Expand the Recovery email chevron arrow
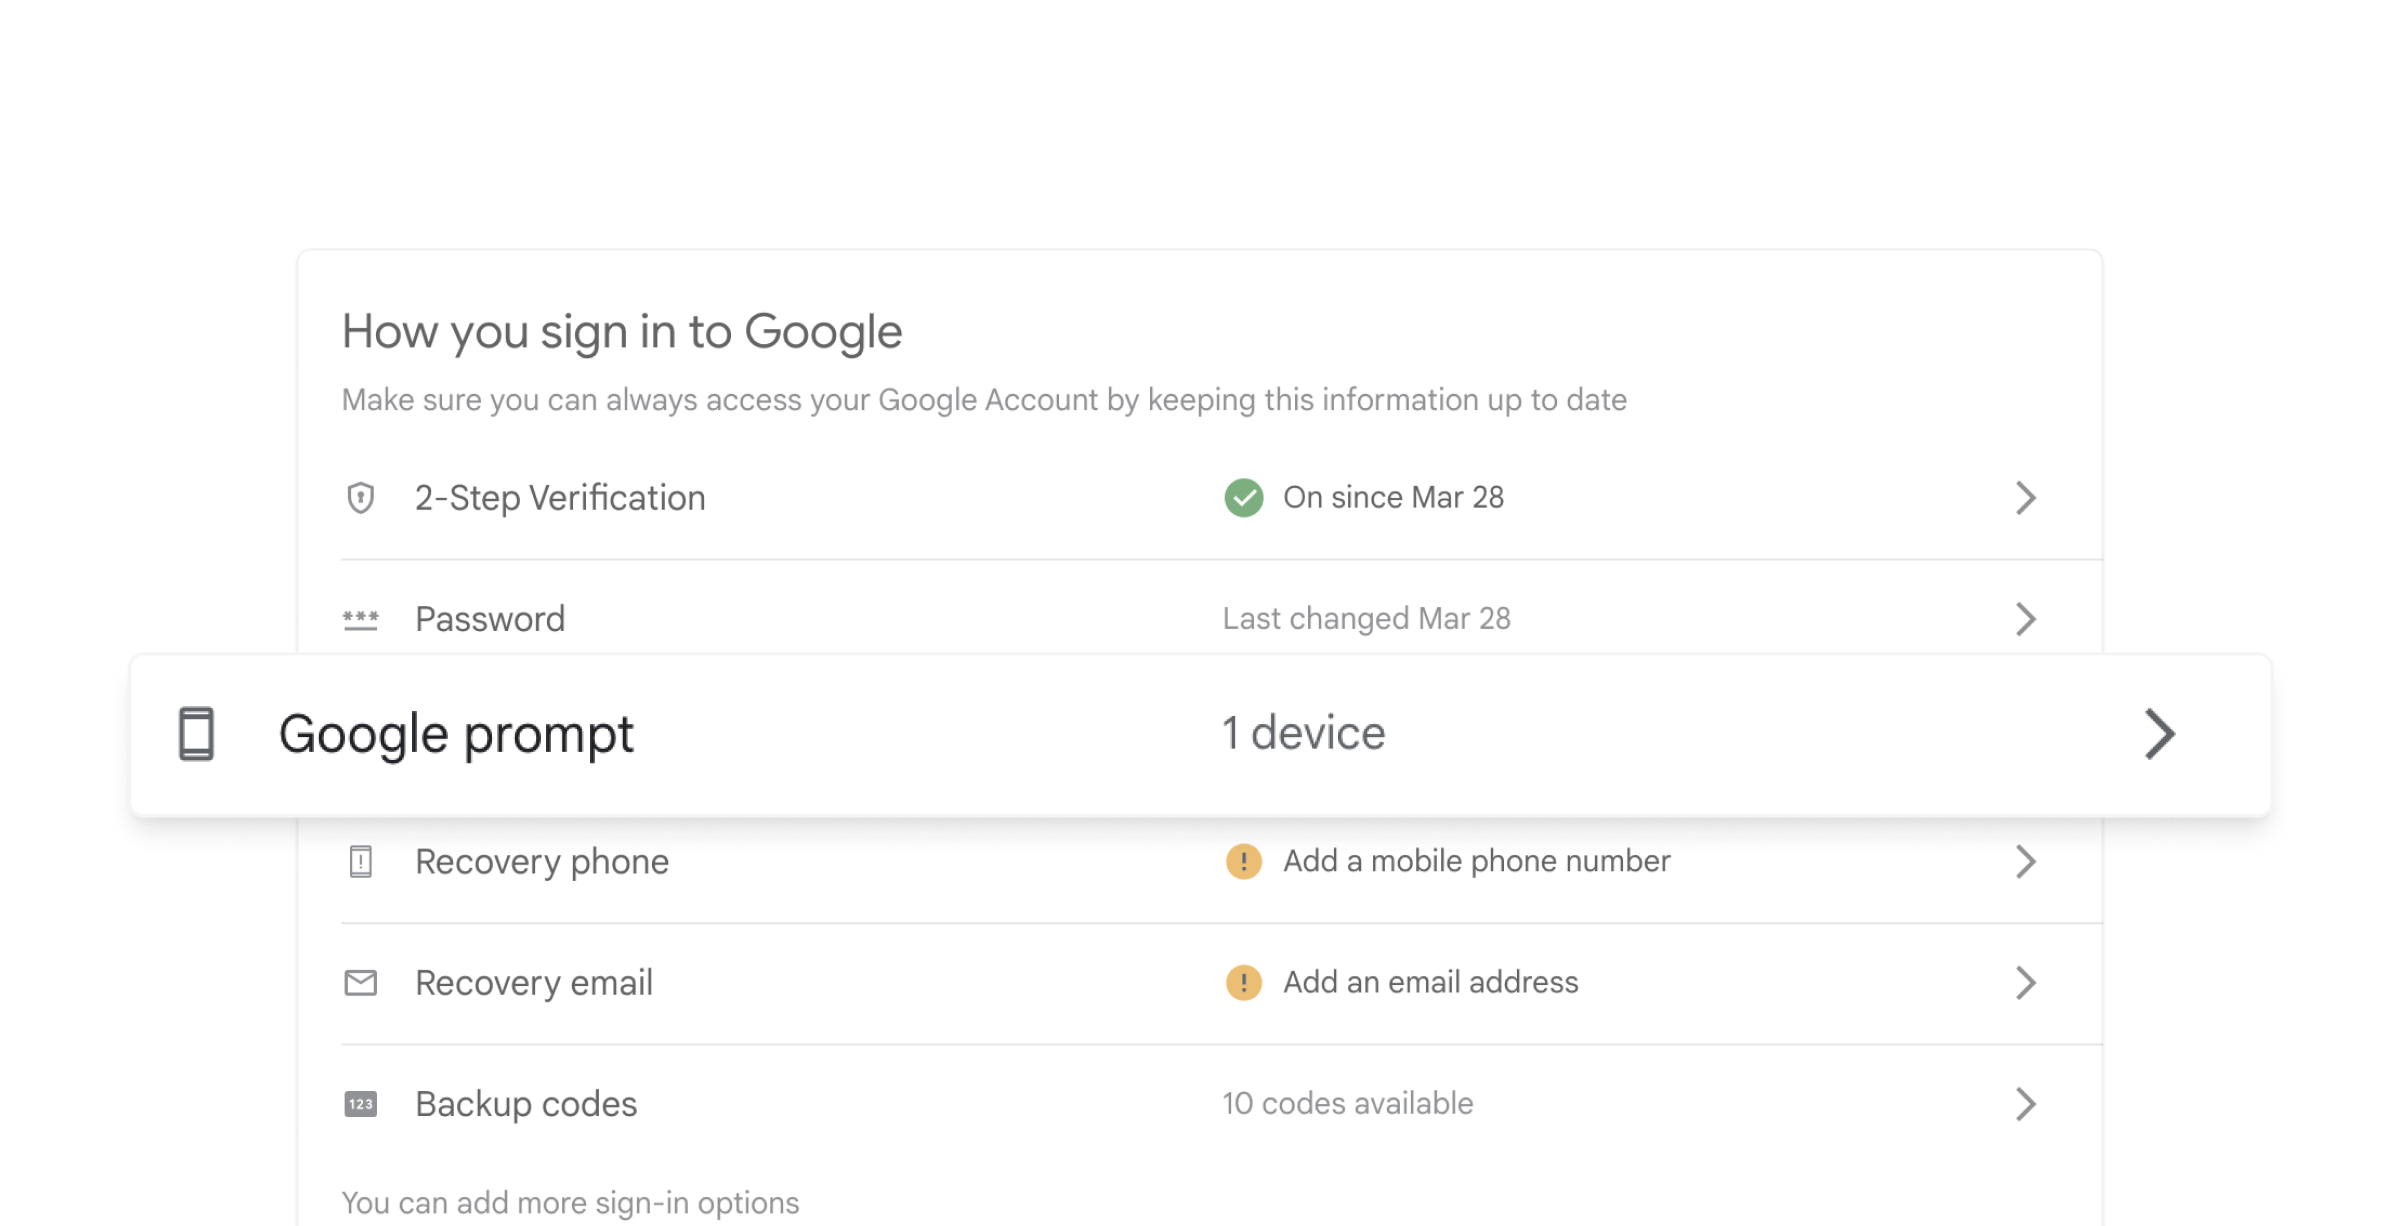This screenshot has height=1226, width=2401. [2025, 983]
